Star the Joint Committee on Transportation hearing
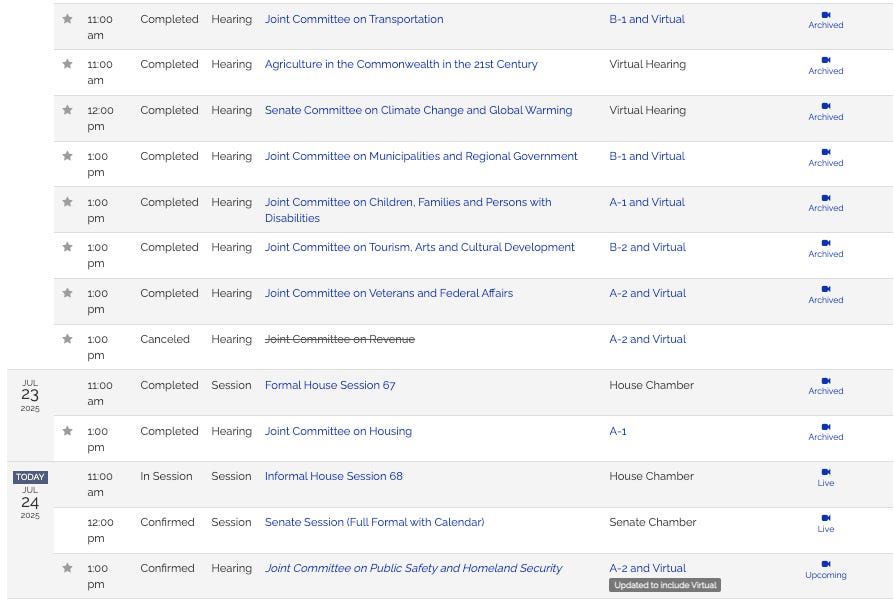This screenshot has width=894, height=600. tap(67, 19)
